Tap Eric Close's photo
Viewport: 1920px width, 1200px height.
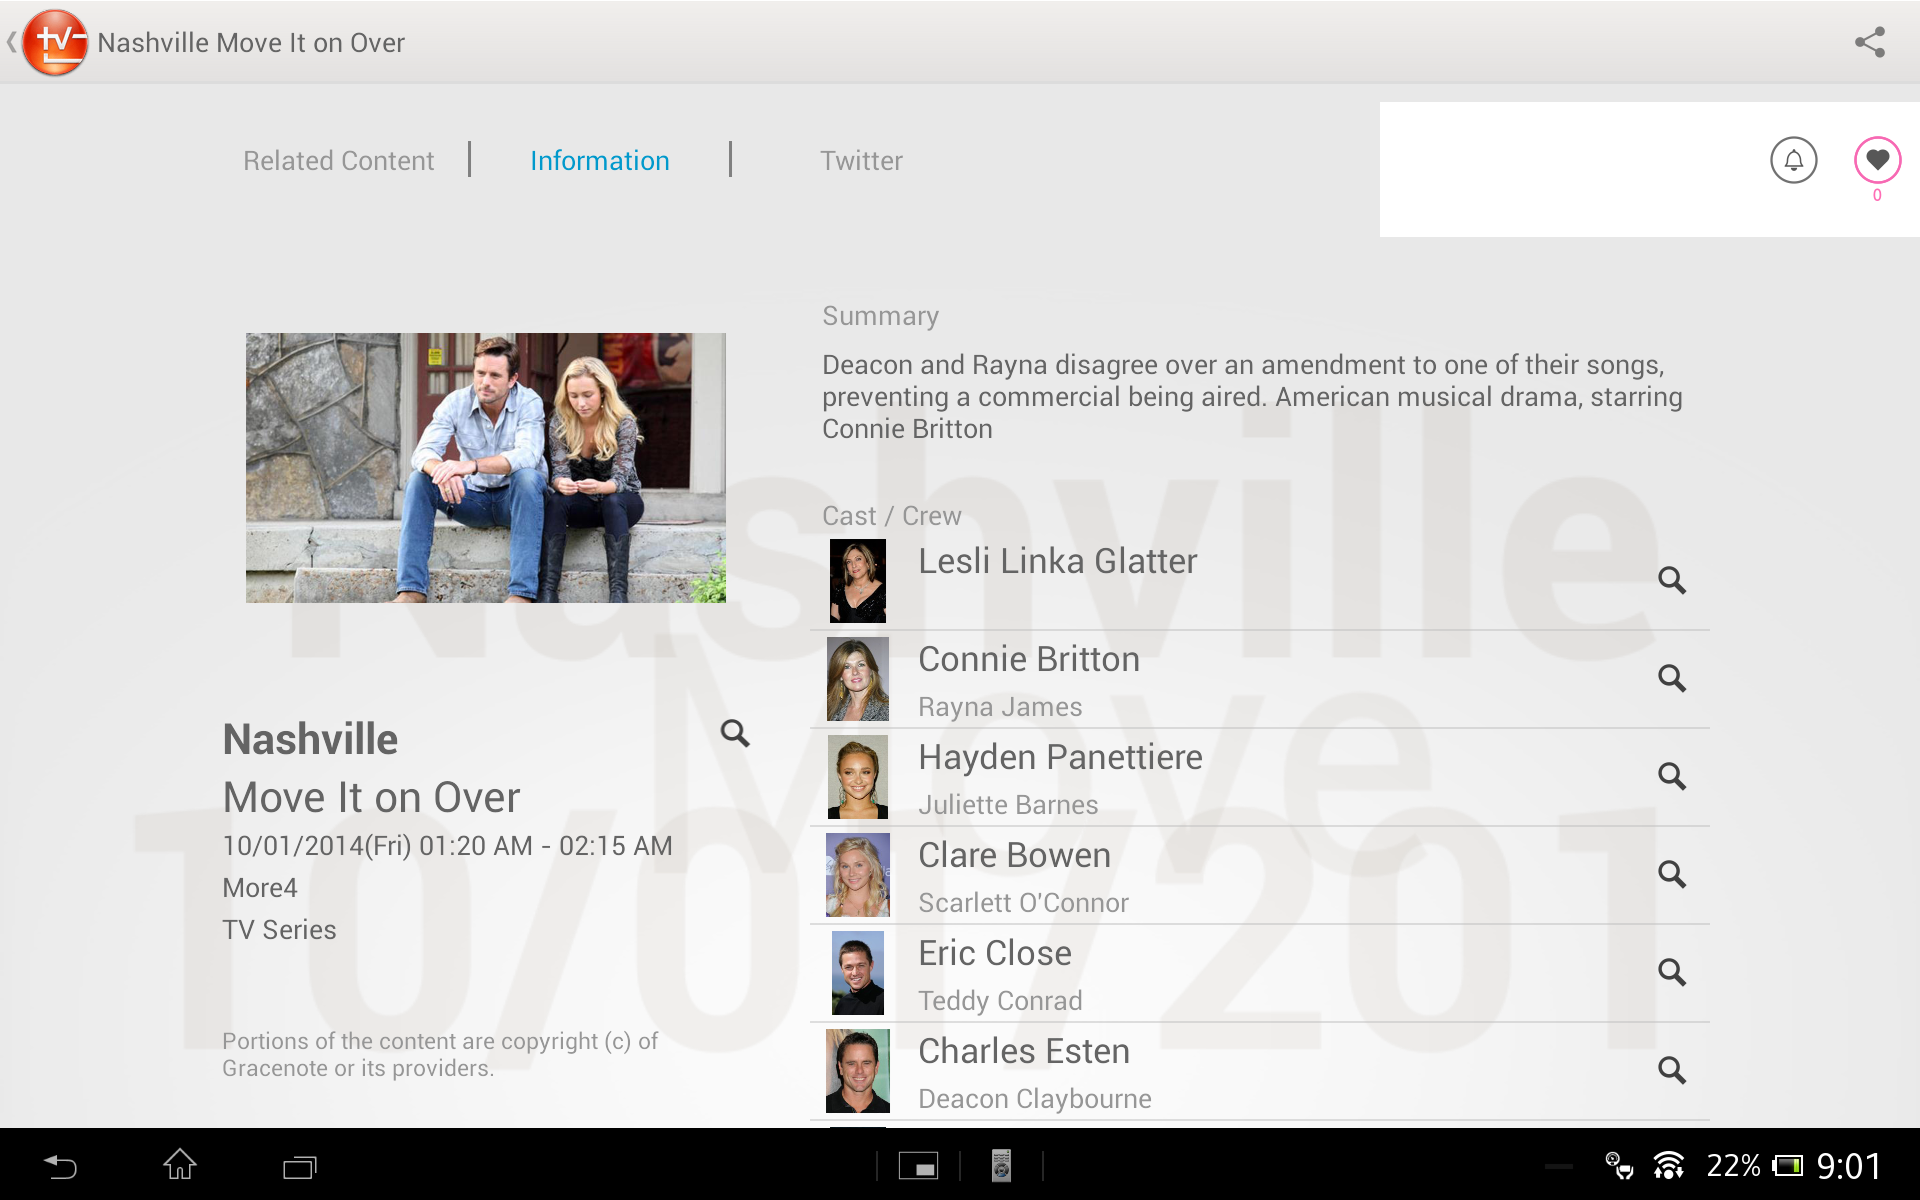(x=858, y=973)
